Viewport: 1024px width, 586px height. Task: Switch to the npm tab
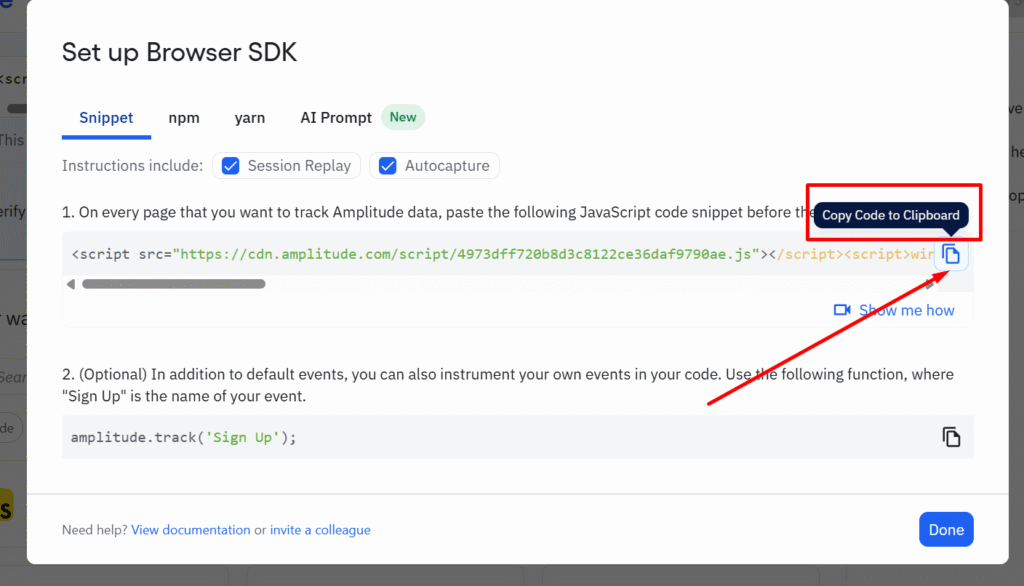pos(184,118)
